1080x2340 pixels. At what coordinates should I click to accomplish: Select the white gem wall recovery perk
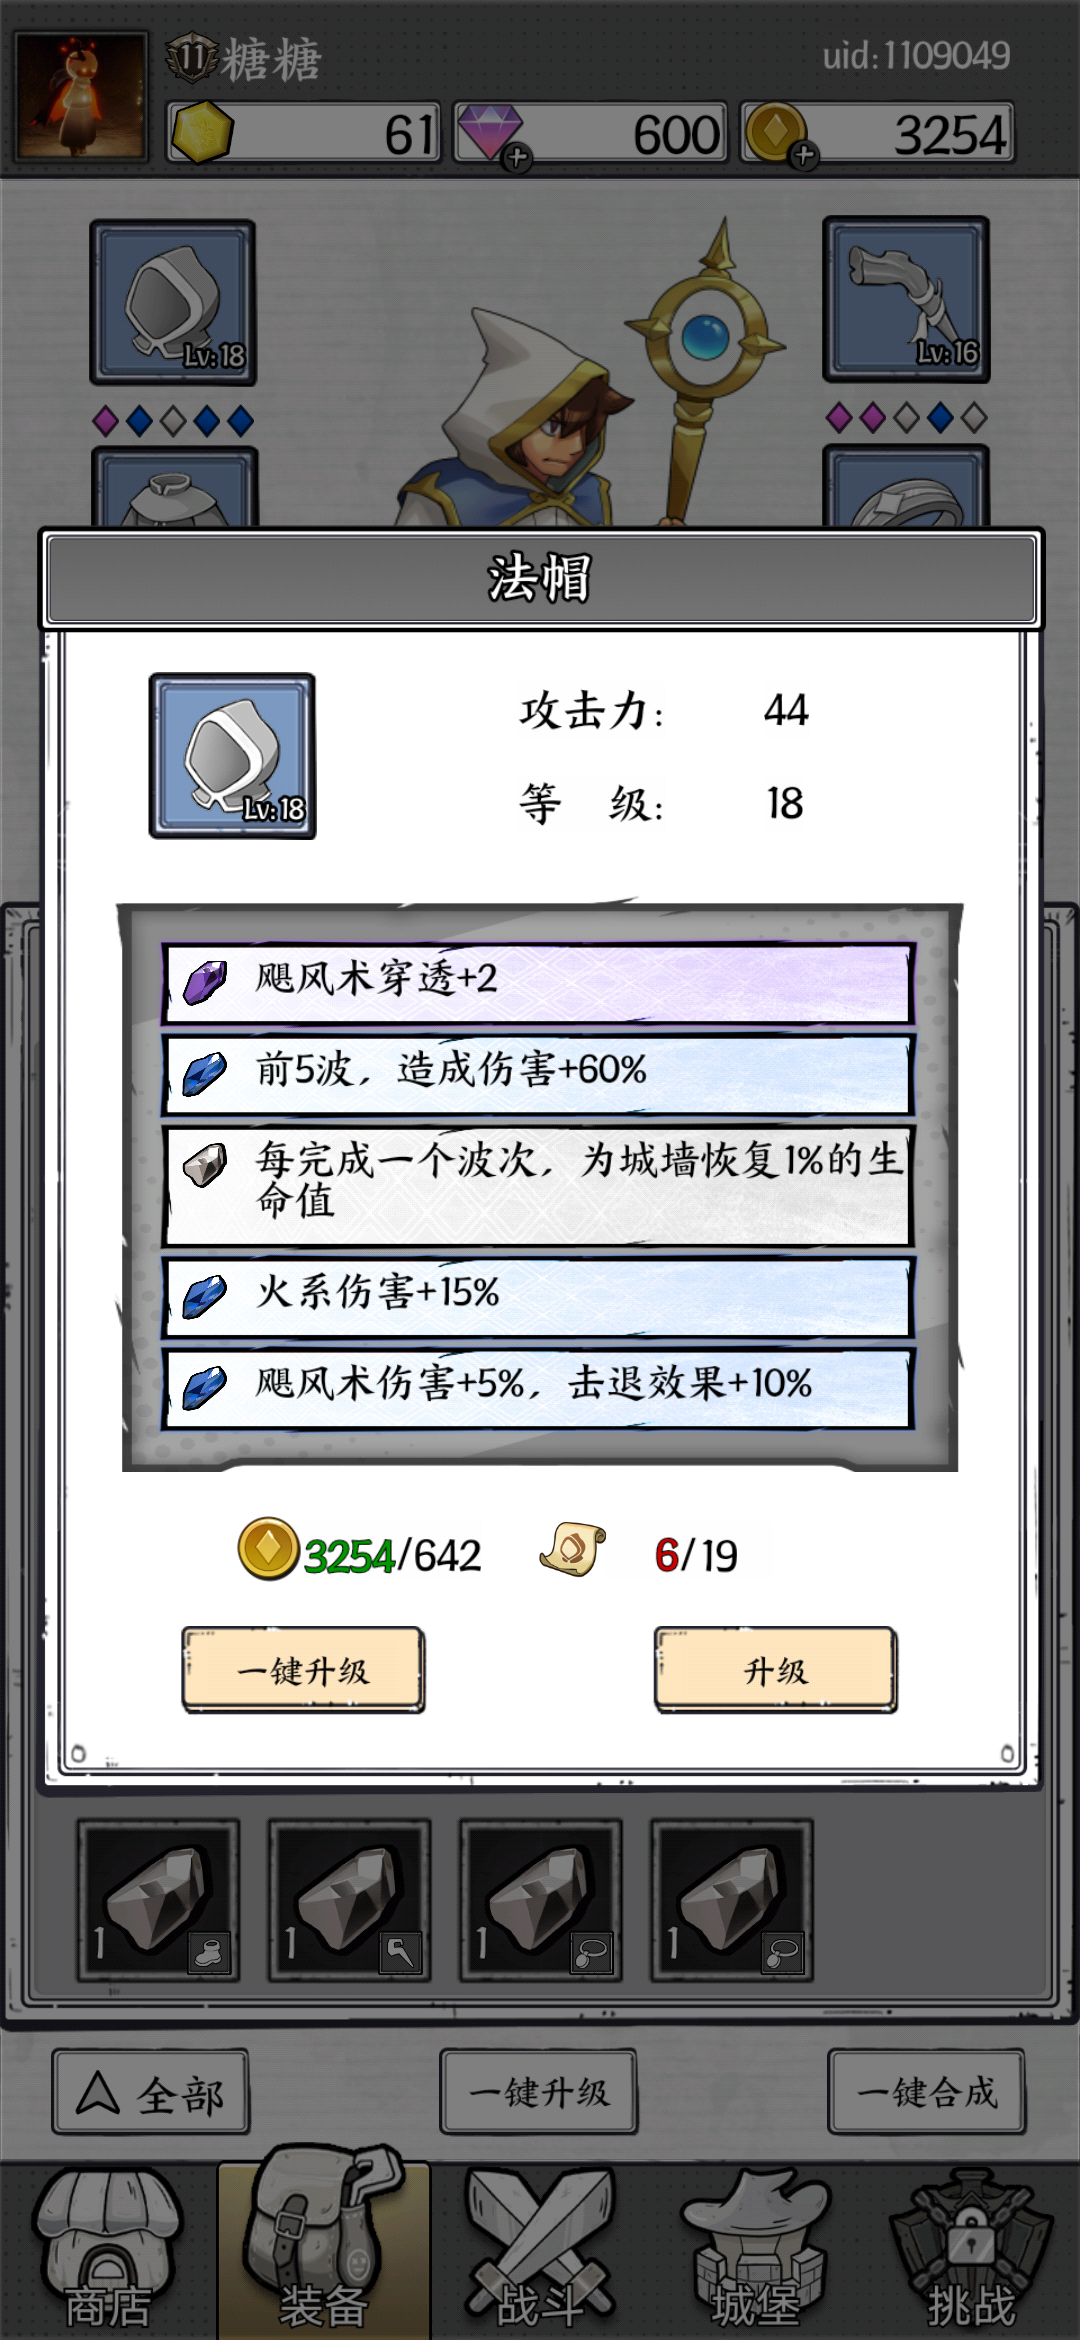[539, 1186]
